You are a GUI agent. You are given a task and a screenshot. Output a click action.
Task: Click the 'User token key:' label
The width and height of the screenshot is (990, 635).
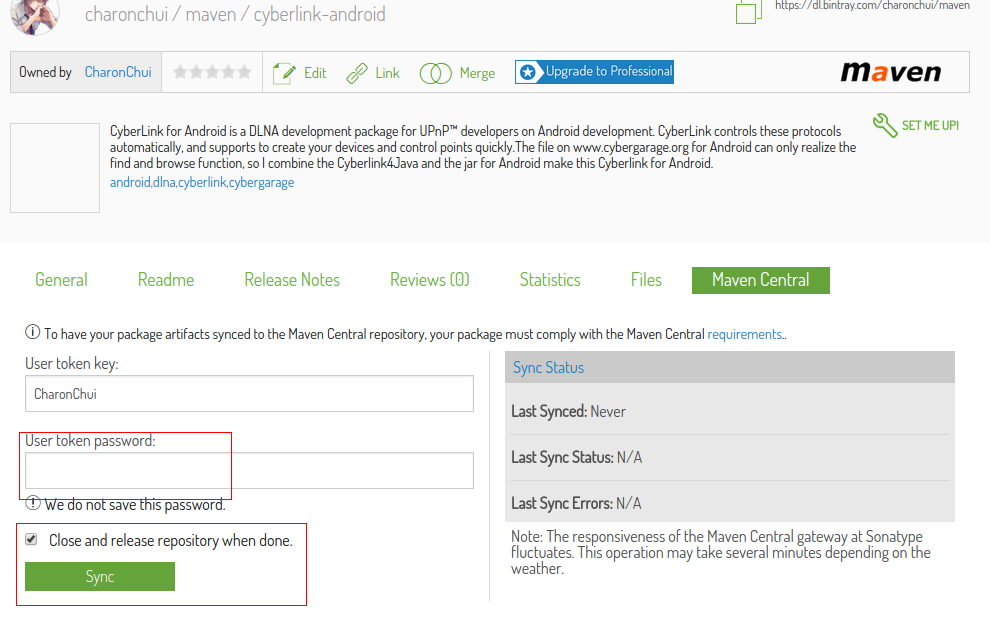pos(71,364)
